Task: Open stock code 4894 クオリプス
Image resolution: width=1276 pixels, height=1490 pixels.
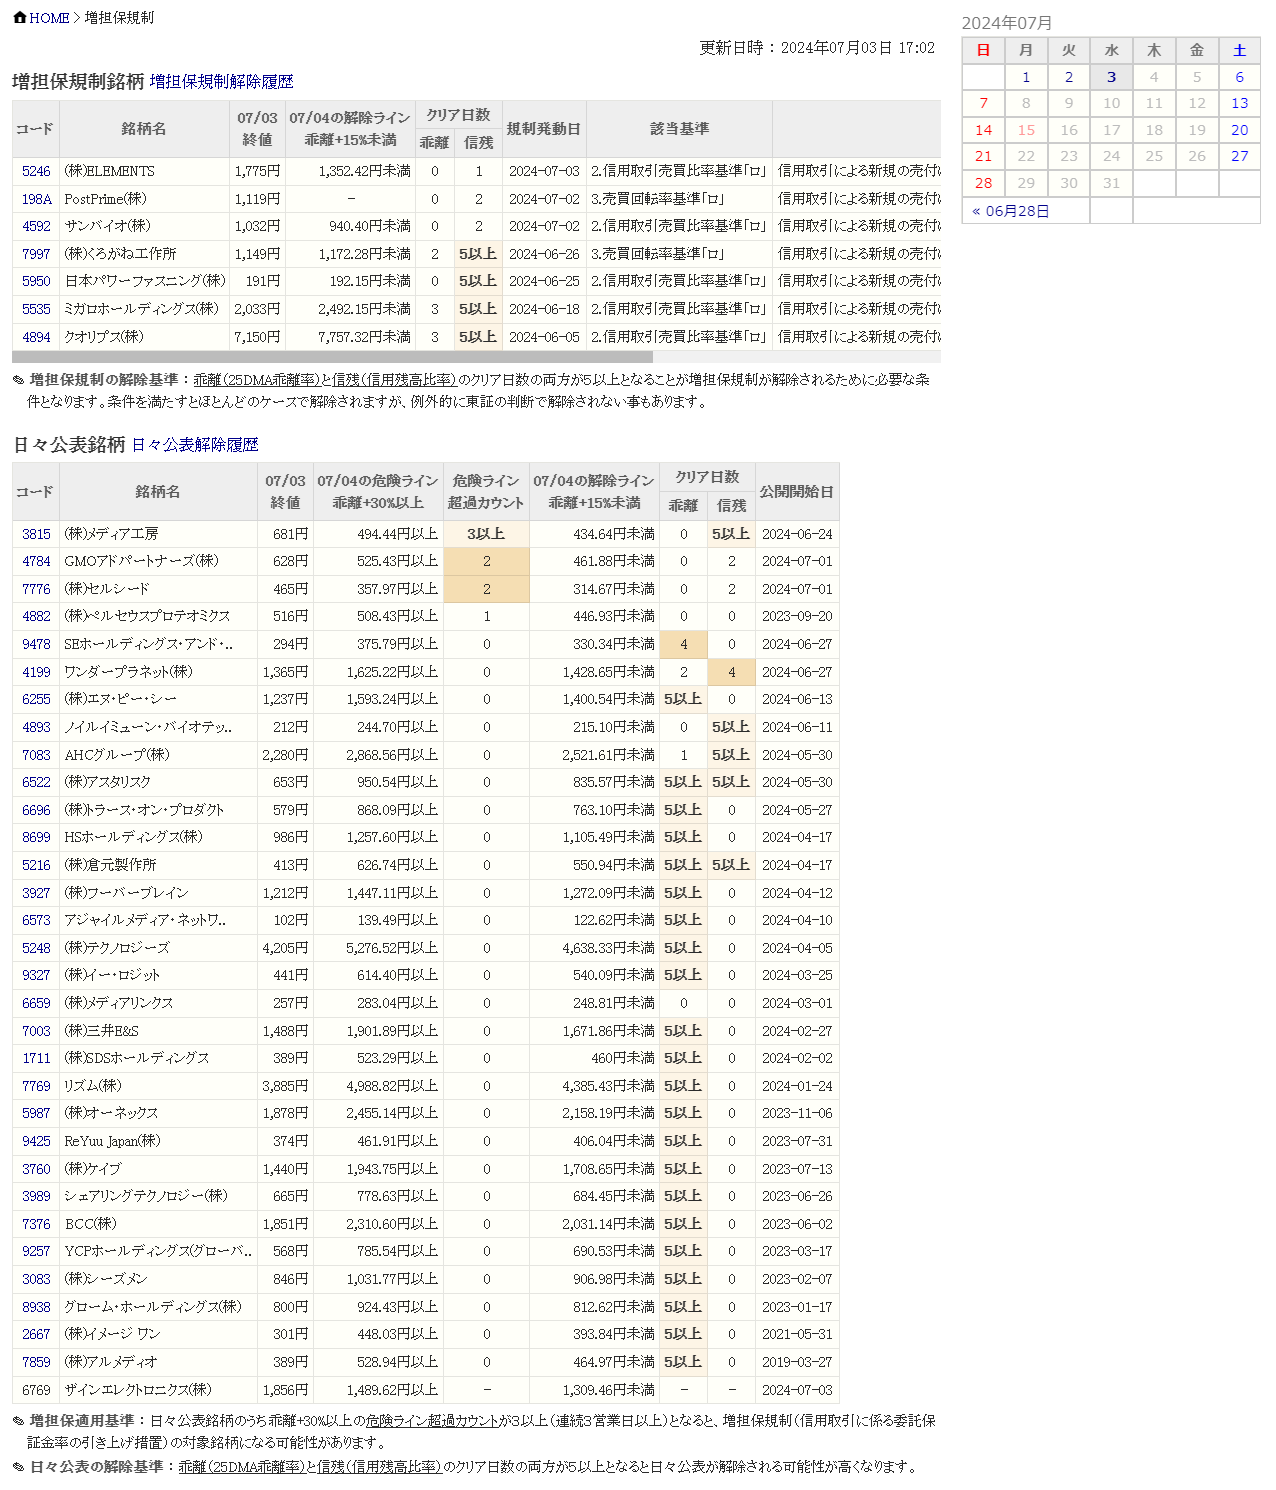Action: 36,337
